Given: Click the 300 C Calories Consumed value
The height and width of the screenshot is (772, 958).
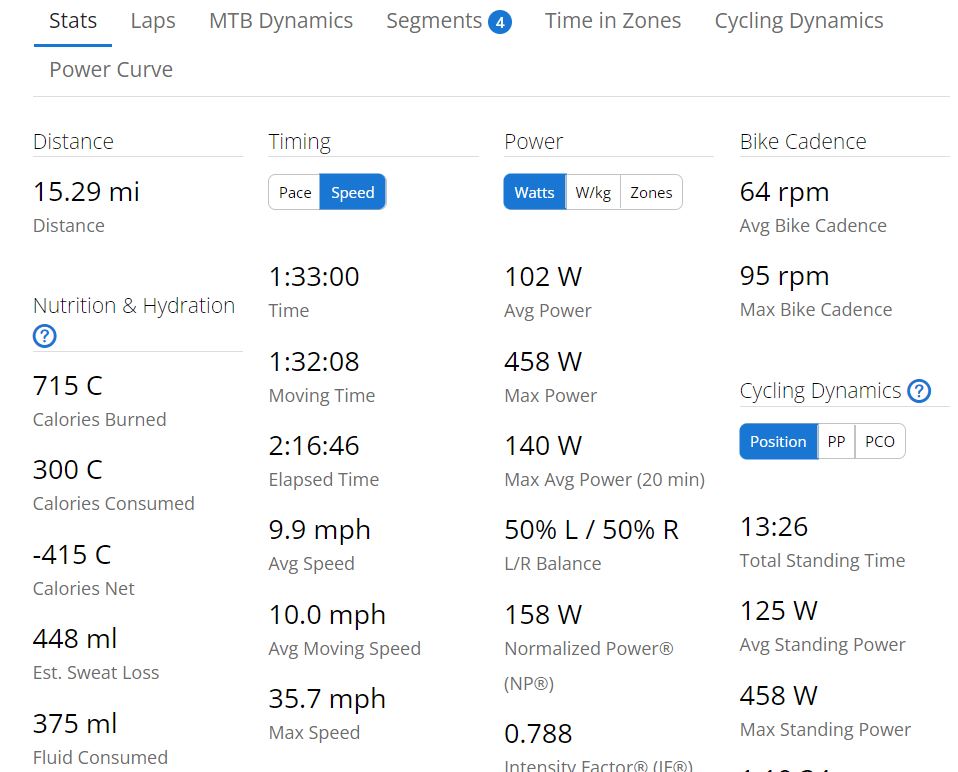Looking at the screenshot, I should (67, 470).
